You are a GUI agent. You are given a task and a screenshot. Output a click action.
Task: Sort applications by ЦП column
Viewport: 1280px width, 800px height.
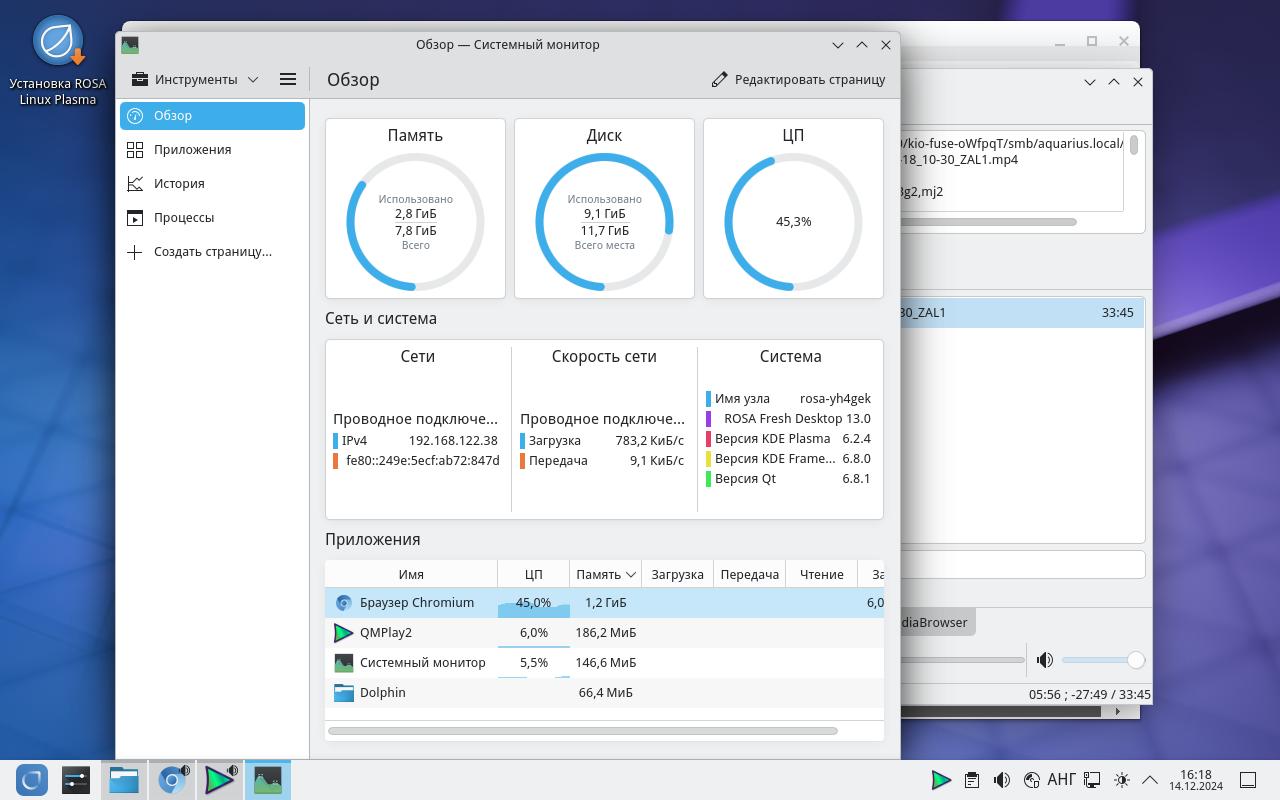pos(533,574)
